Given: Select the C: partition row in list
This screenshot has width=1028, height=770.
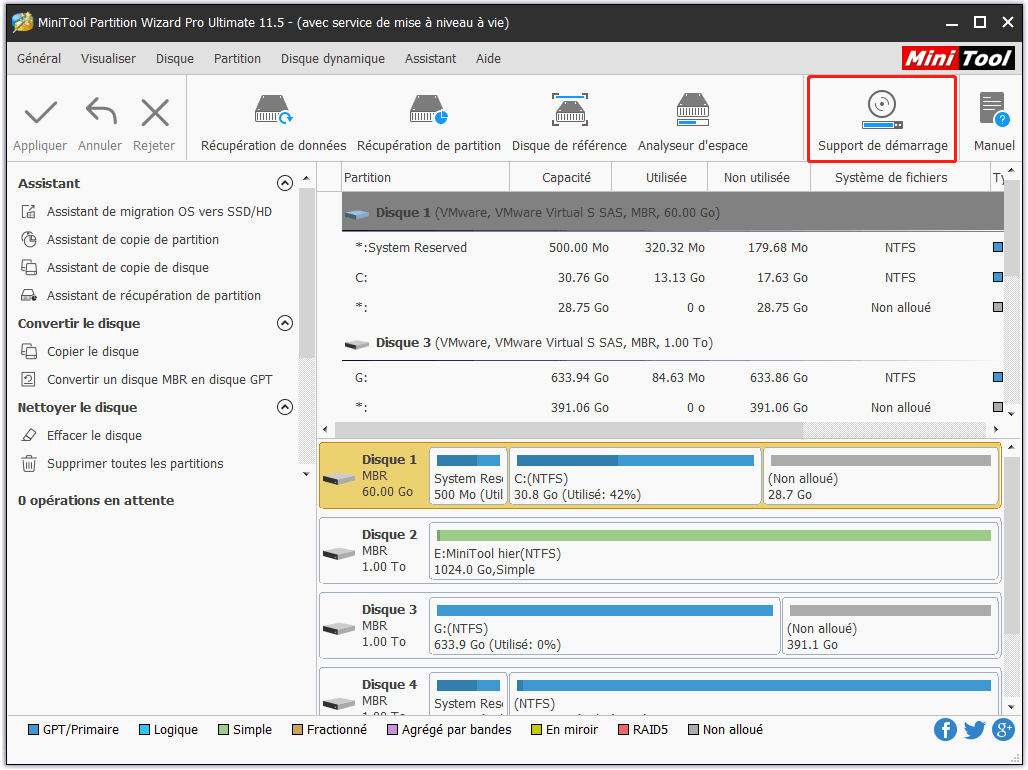Looking at the screenshot, I should pos(673,278).
